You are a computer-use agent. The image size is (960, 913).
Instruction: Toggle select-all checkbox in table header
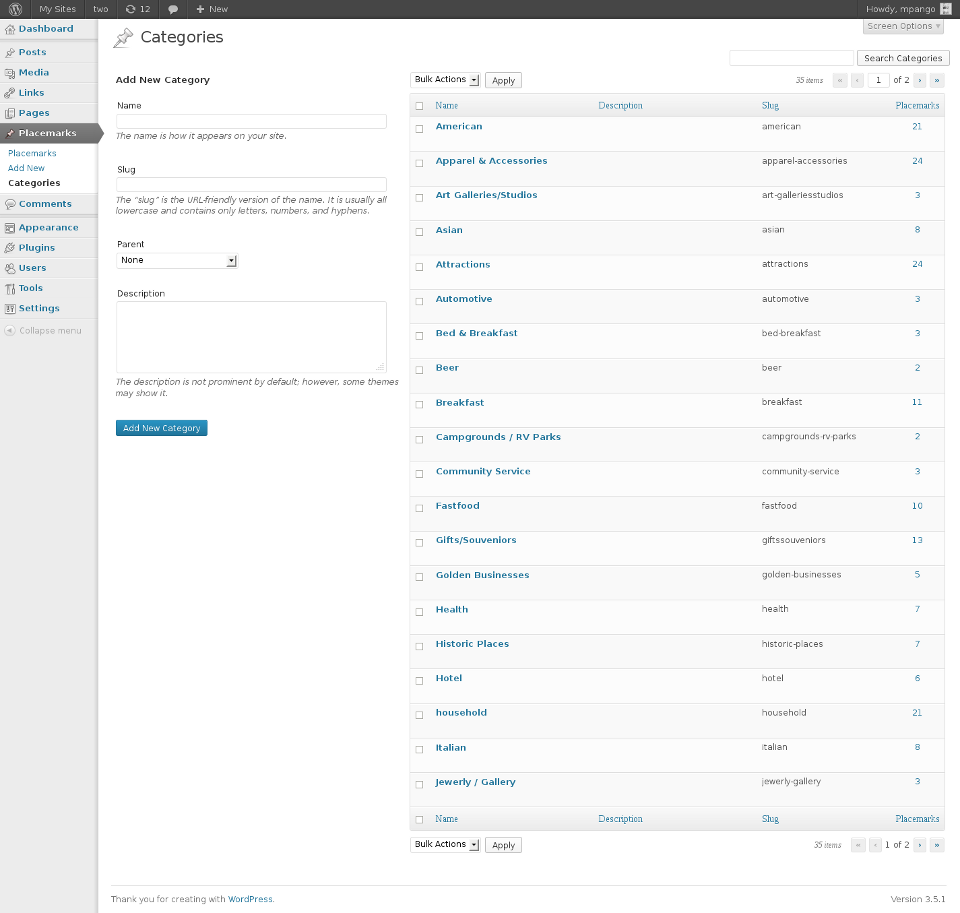pyautogui.click(x=419, y=106)
